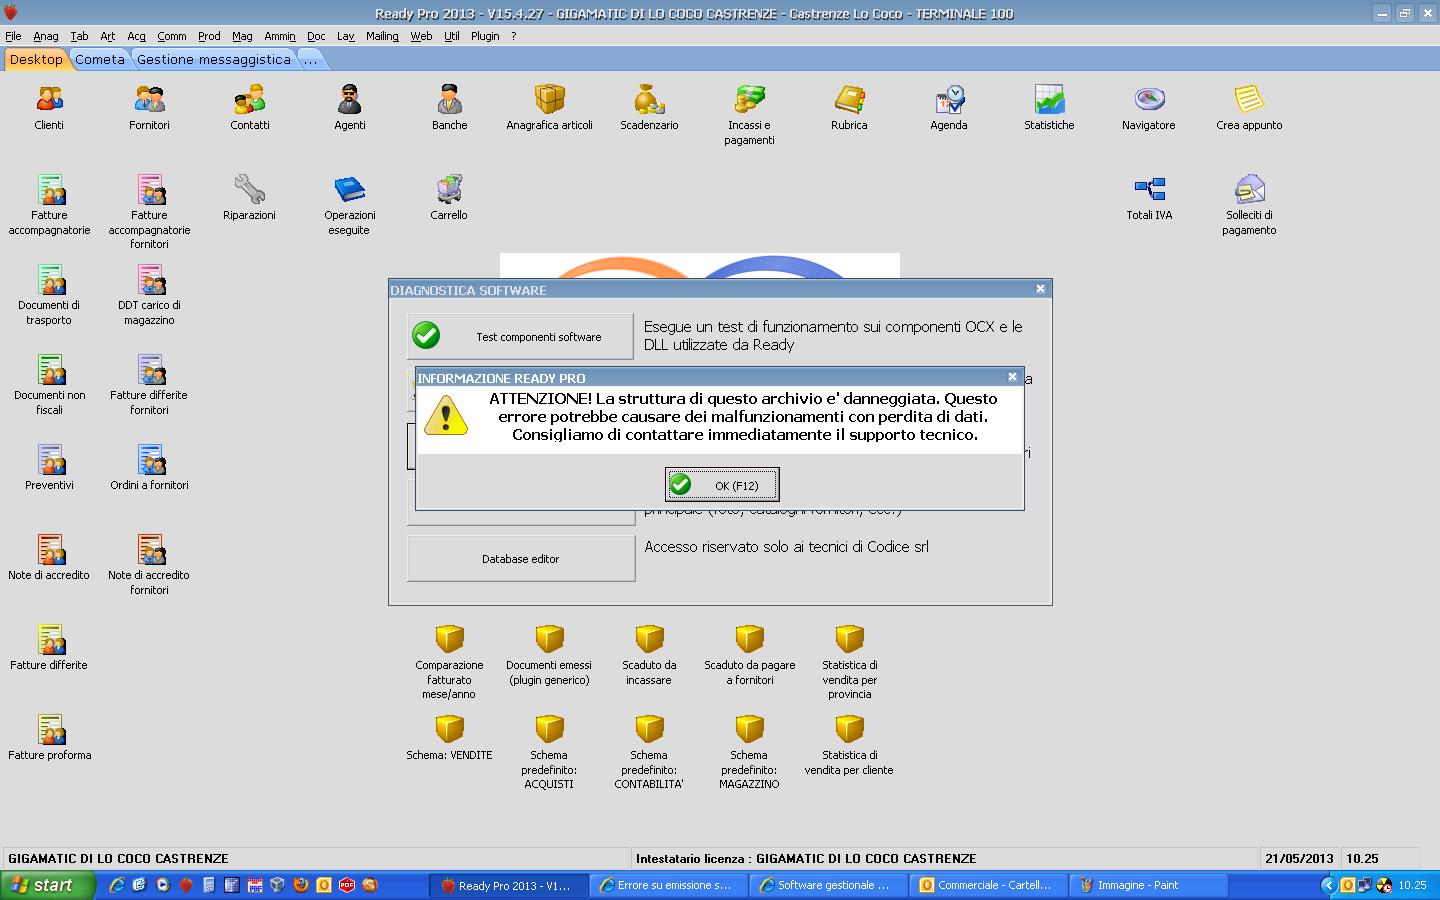Screen dimensions: 1440x900
Task: Click Test componenti software button
Action: (x=520, y=336)
